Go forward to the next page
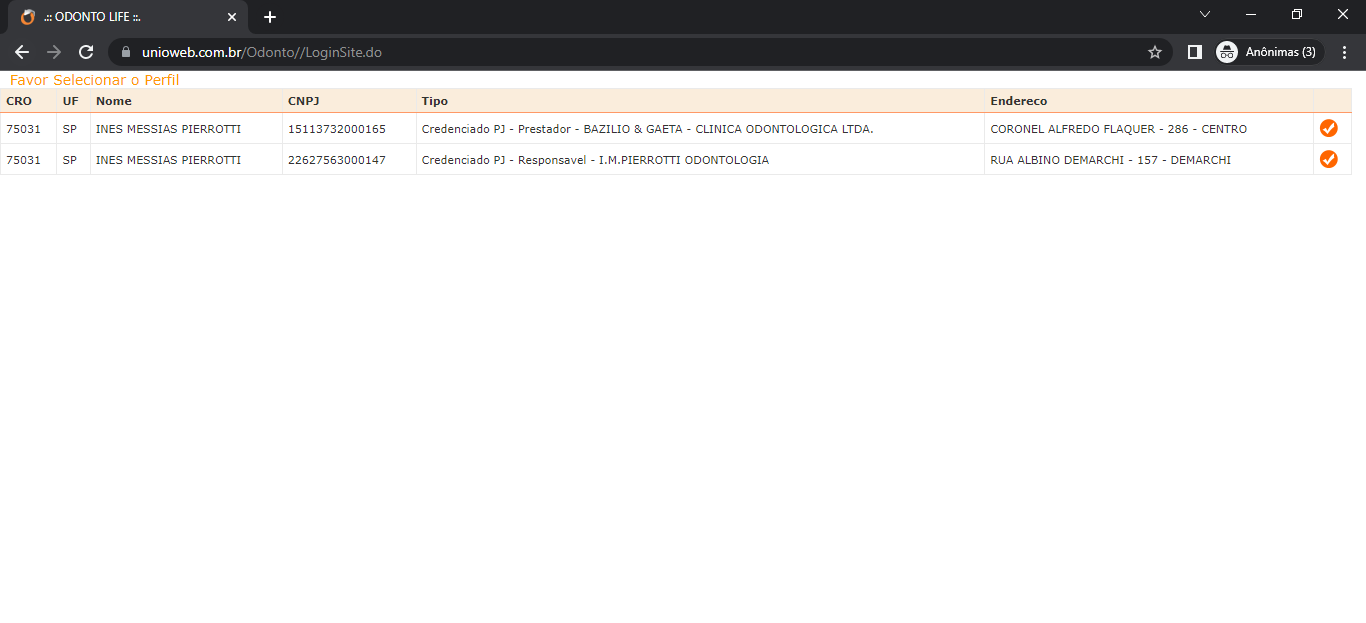1366x623 pixels. tap(54, 52)
